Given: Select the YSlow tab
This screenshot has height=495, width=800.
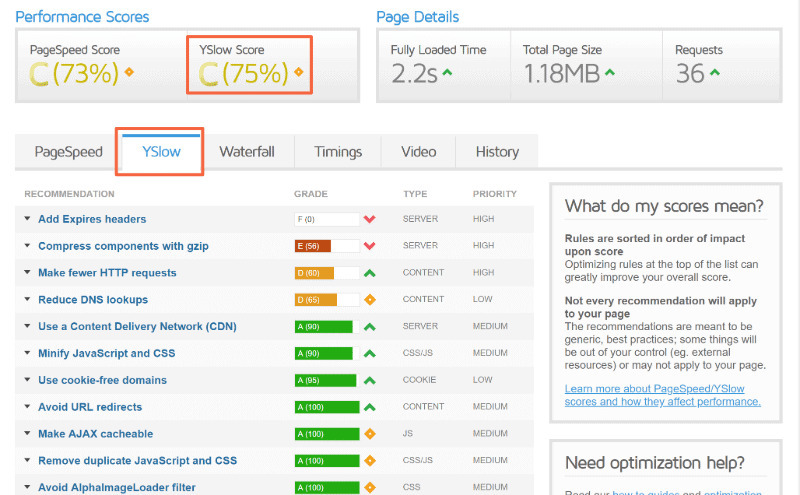Looking at the screenshot, I should 161,152.
